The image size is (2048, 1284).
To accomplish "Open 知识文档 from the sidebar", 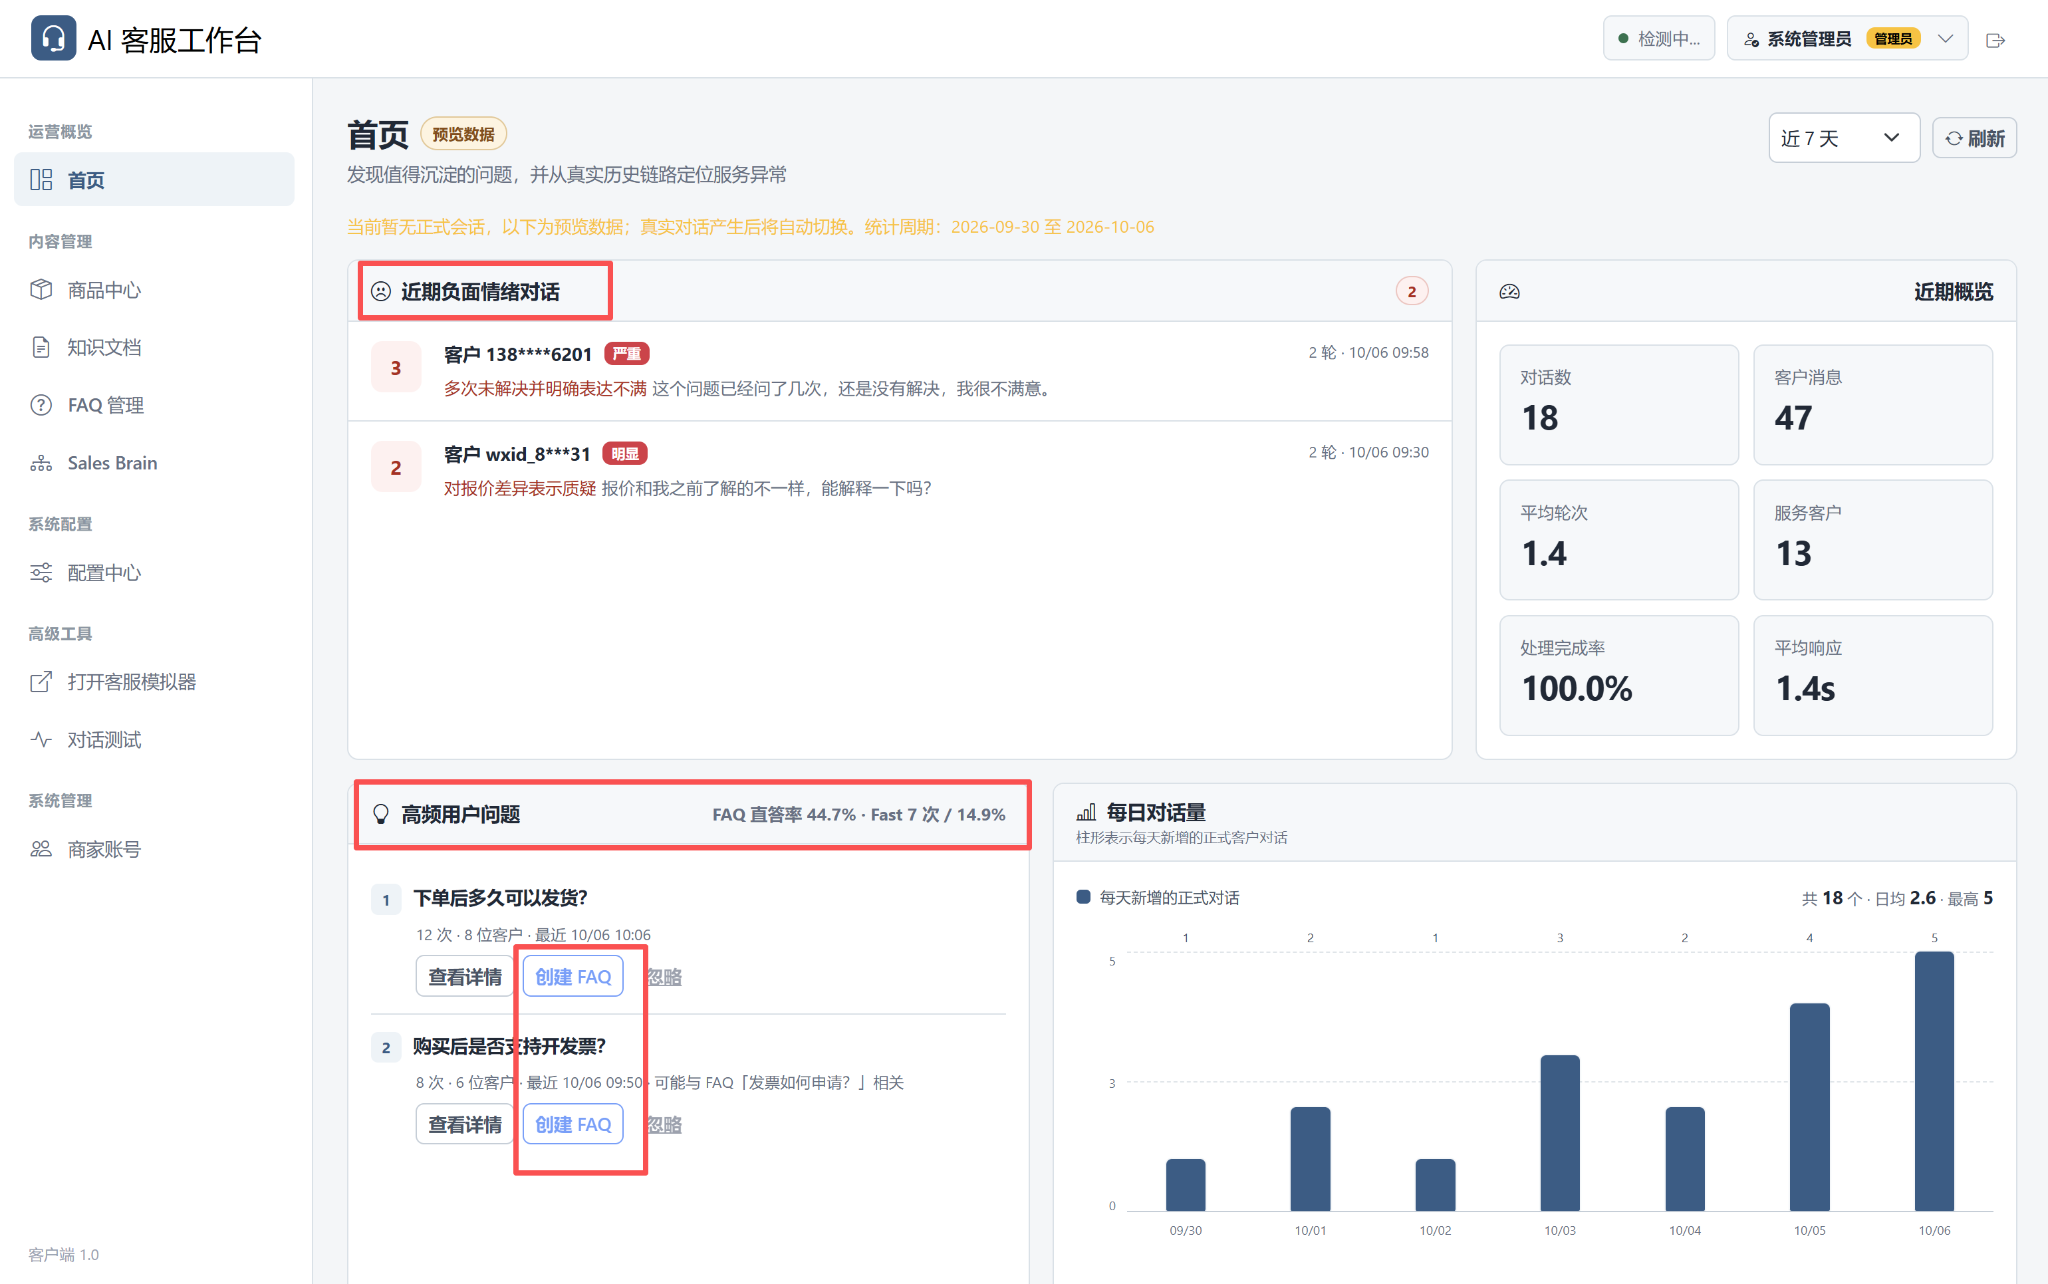I will tap(154, 347).
